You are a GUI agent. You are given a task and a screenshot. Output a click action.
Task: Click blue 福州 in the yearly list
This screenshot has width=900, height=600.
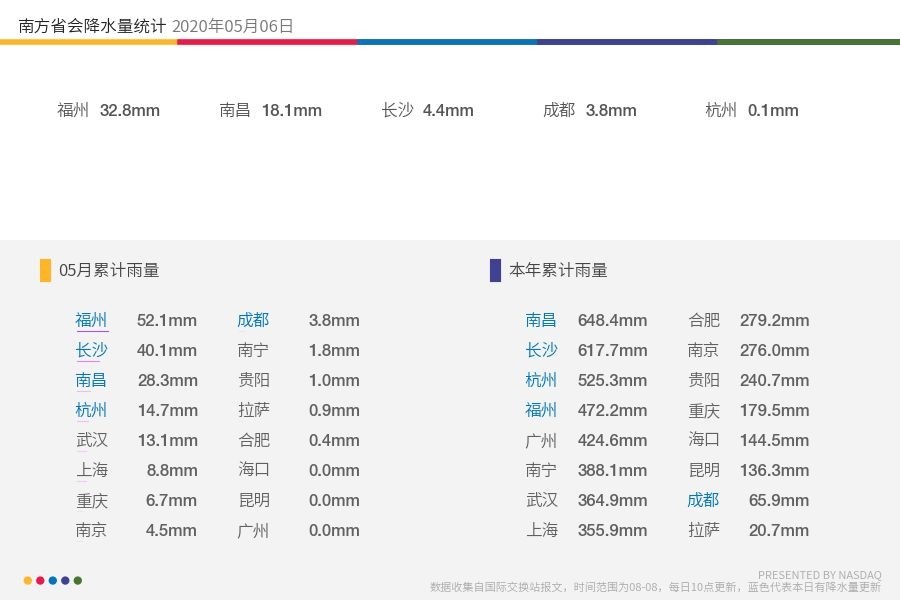click(x=541, y=410)
